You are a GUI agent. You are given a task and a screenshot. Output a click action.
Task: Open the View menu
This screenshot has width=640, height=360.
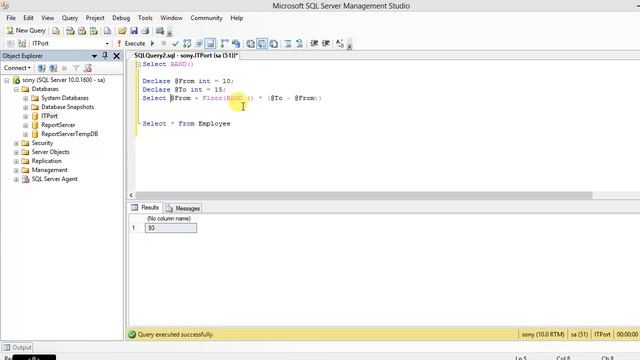click(47, 18)
